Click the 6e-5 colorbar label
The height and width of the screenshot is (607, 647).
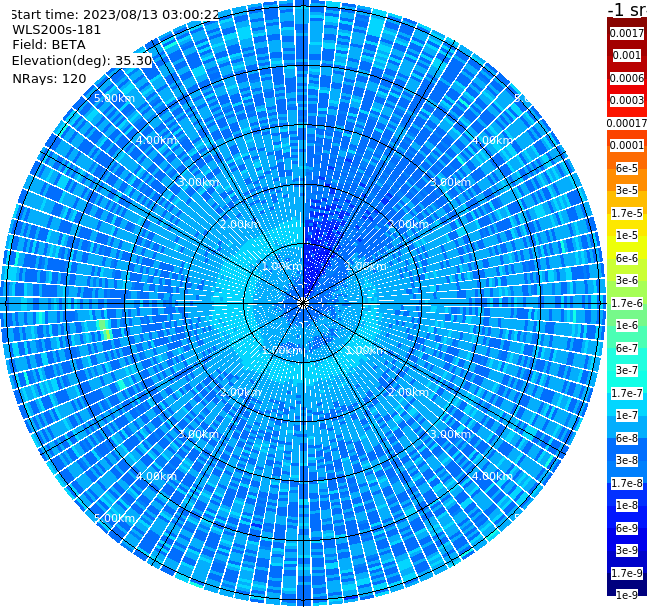point(627,168)
